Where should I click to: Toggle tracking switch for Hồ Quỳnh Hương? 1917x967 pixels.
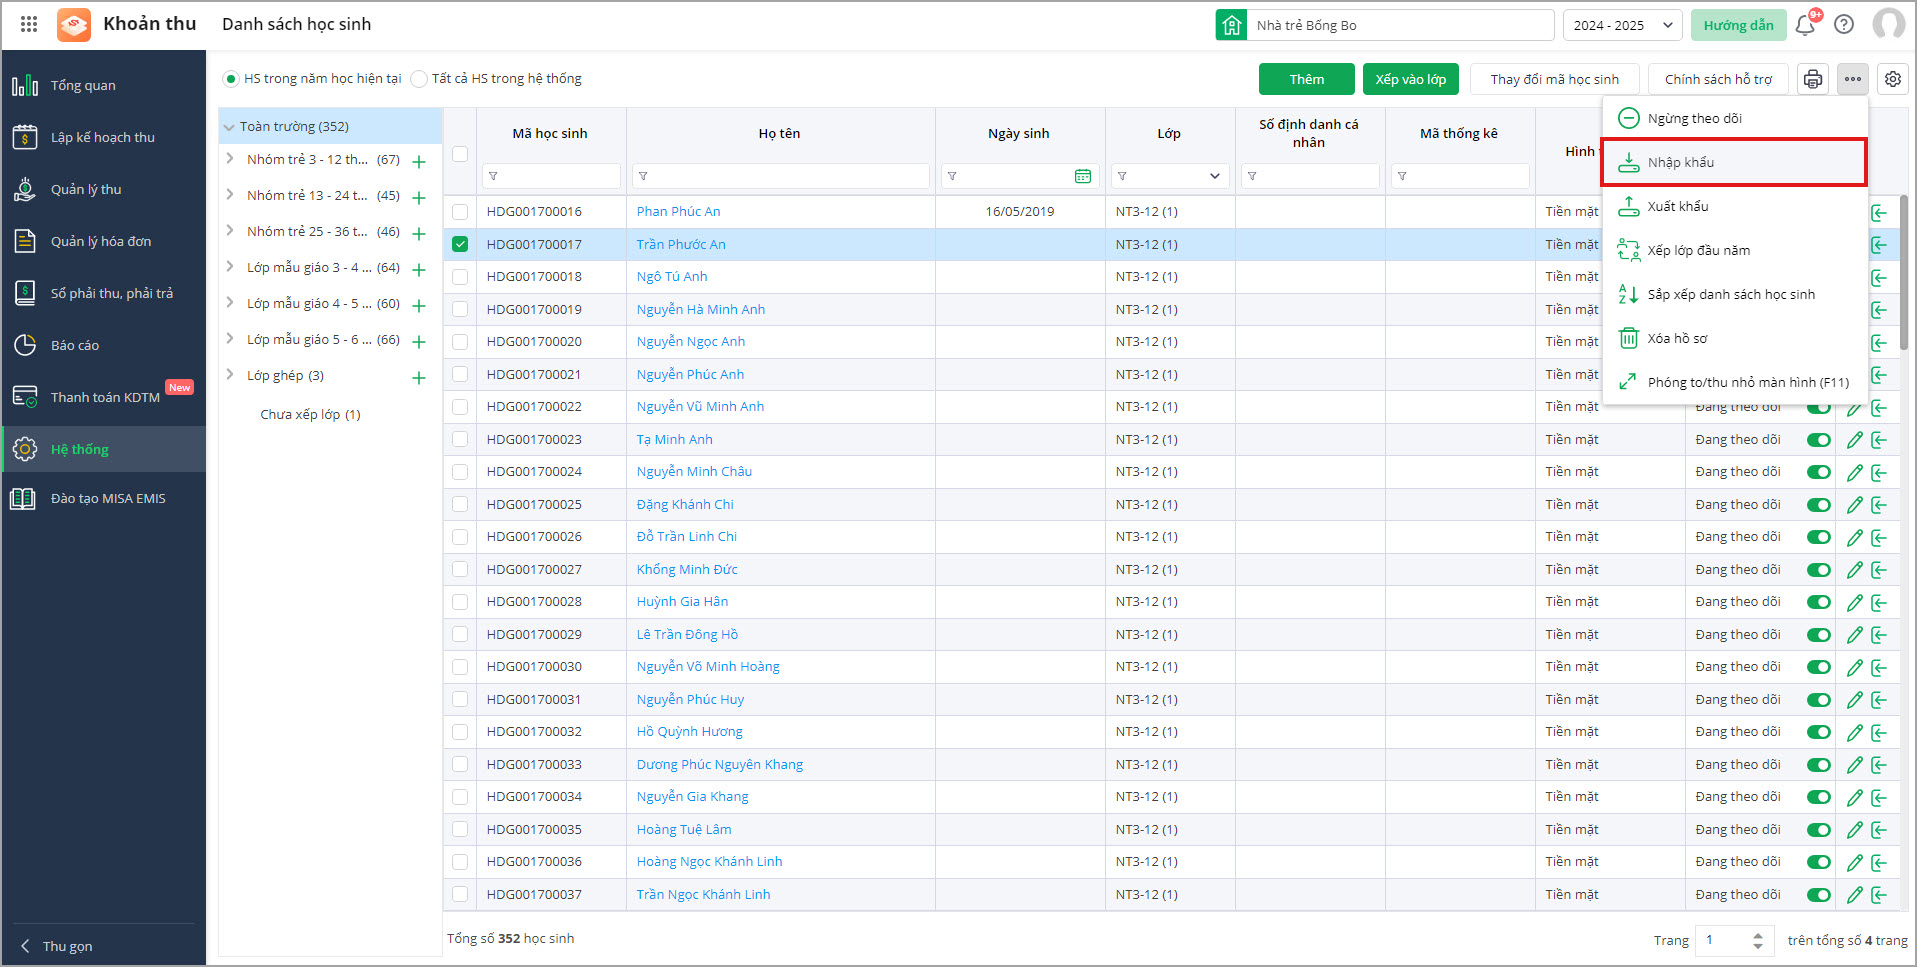pos(1819,732)
